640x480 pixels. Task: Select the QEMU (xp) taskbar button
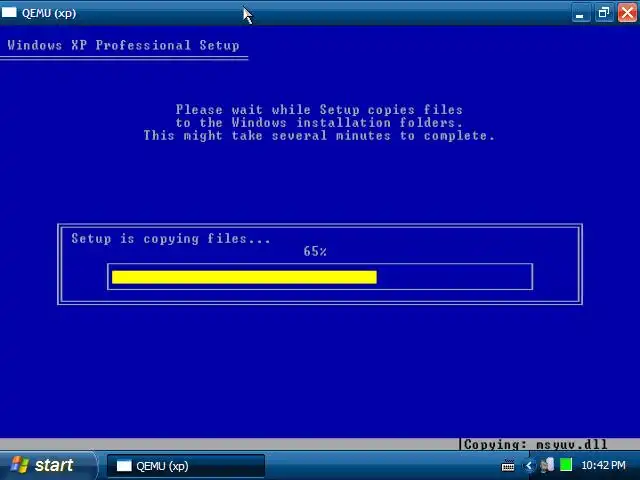point(186,466)
